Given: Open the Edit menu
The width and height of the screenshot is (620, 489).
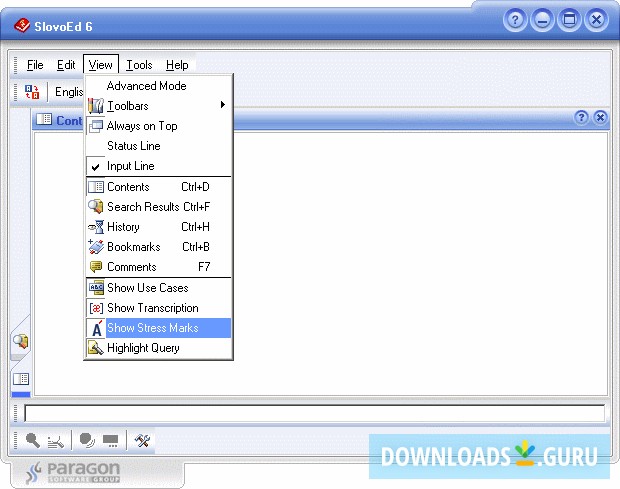Looking at the screenshot, I should click(66, 65).
